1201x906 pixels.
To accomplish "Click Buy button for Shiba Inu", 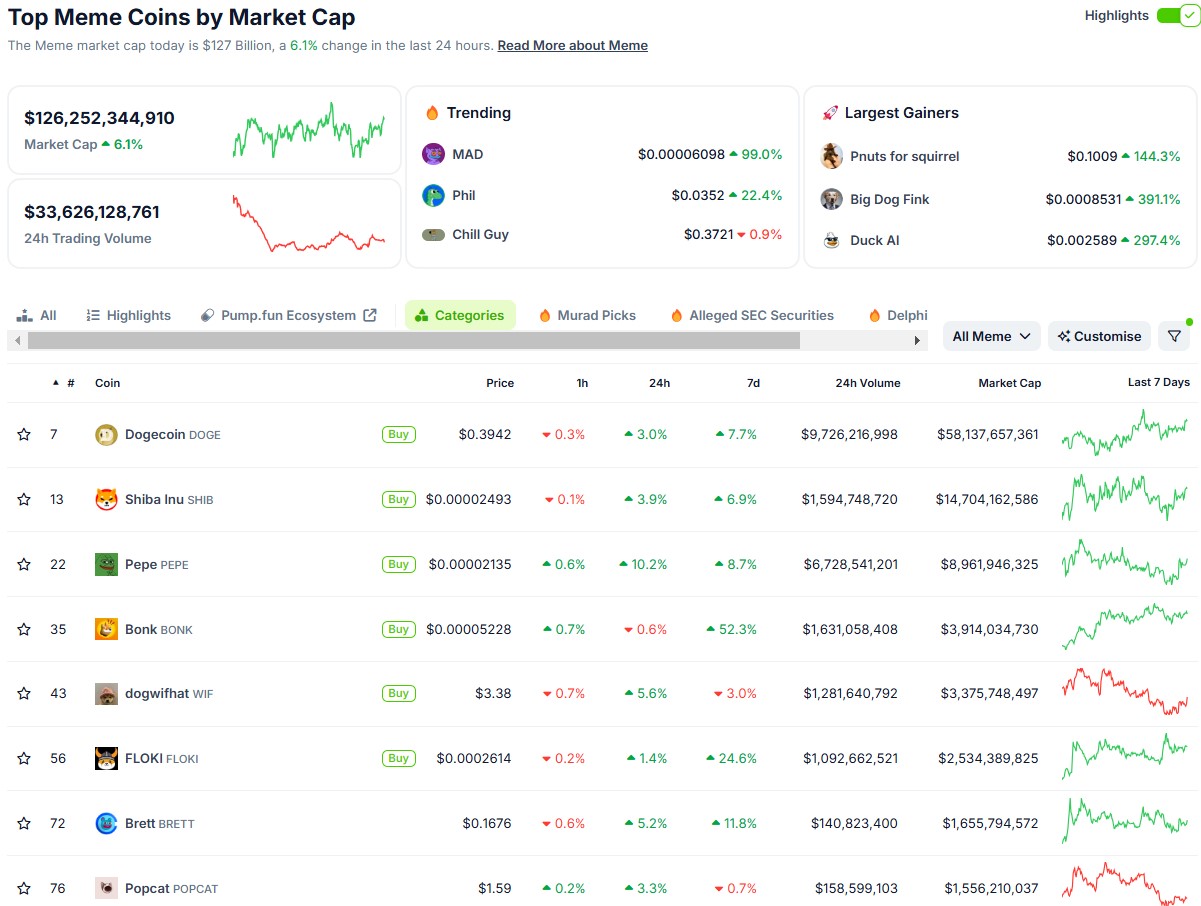I will point(398,499).
